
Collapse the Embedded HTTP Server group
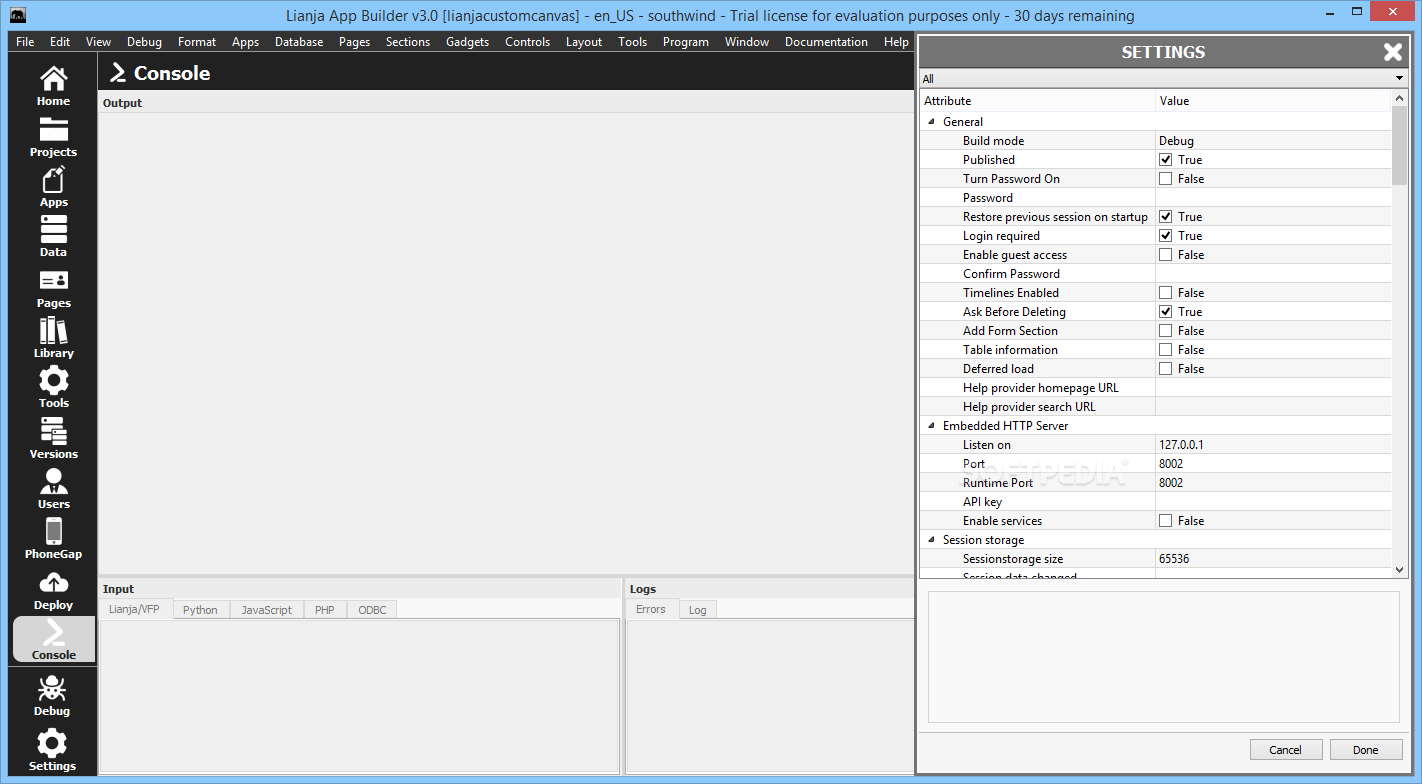pos(931,426)
